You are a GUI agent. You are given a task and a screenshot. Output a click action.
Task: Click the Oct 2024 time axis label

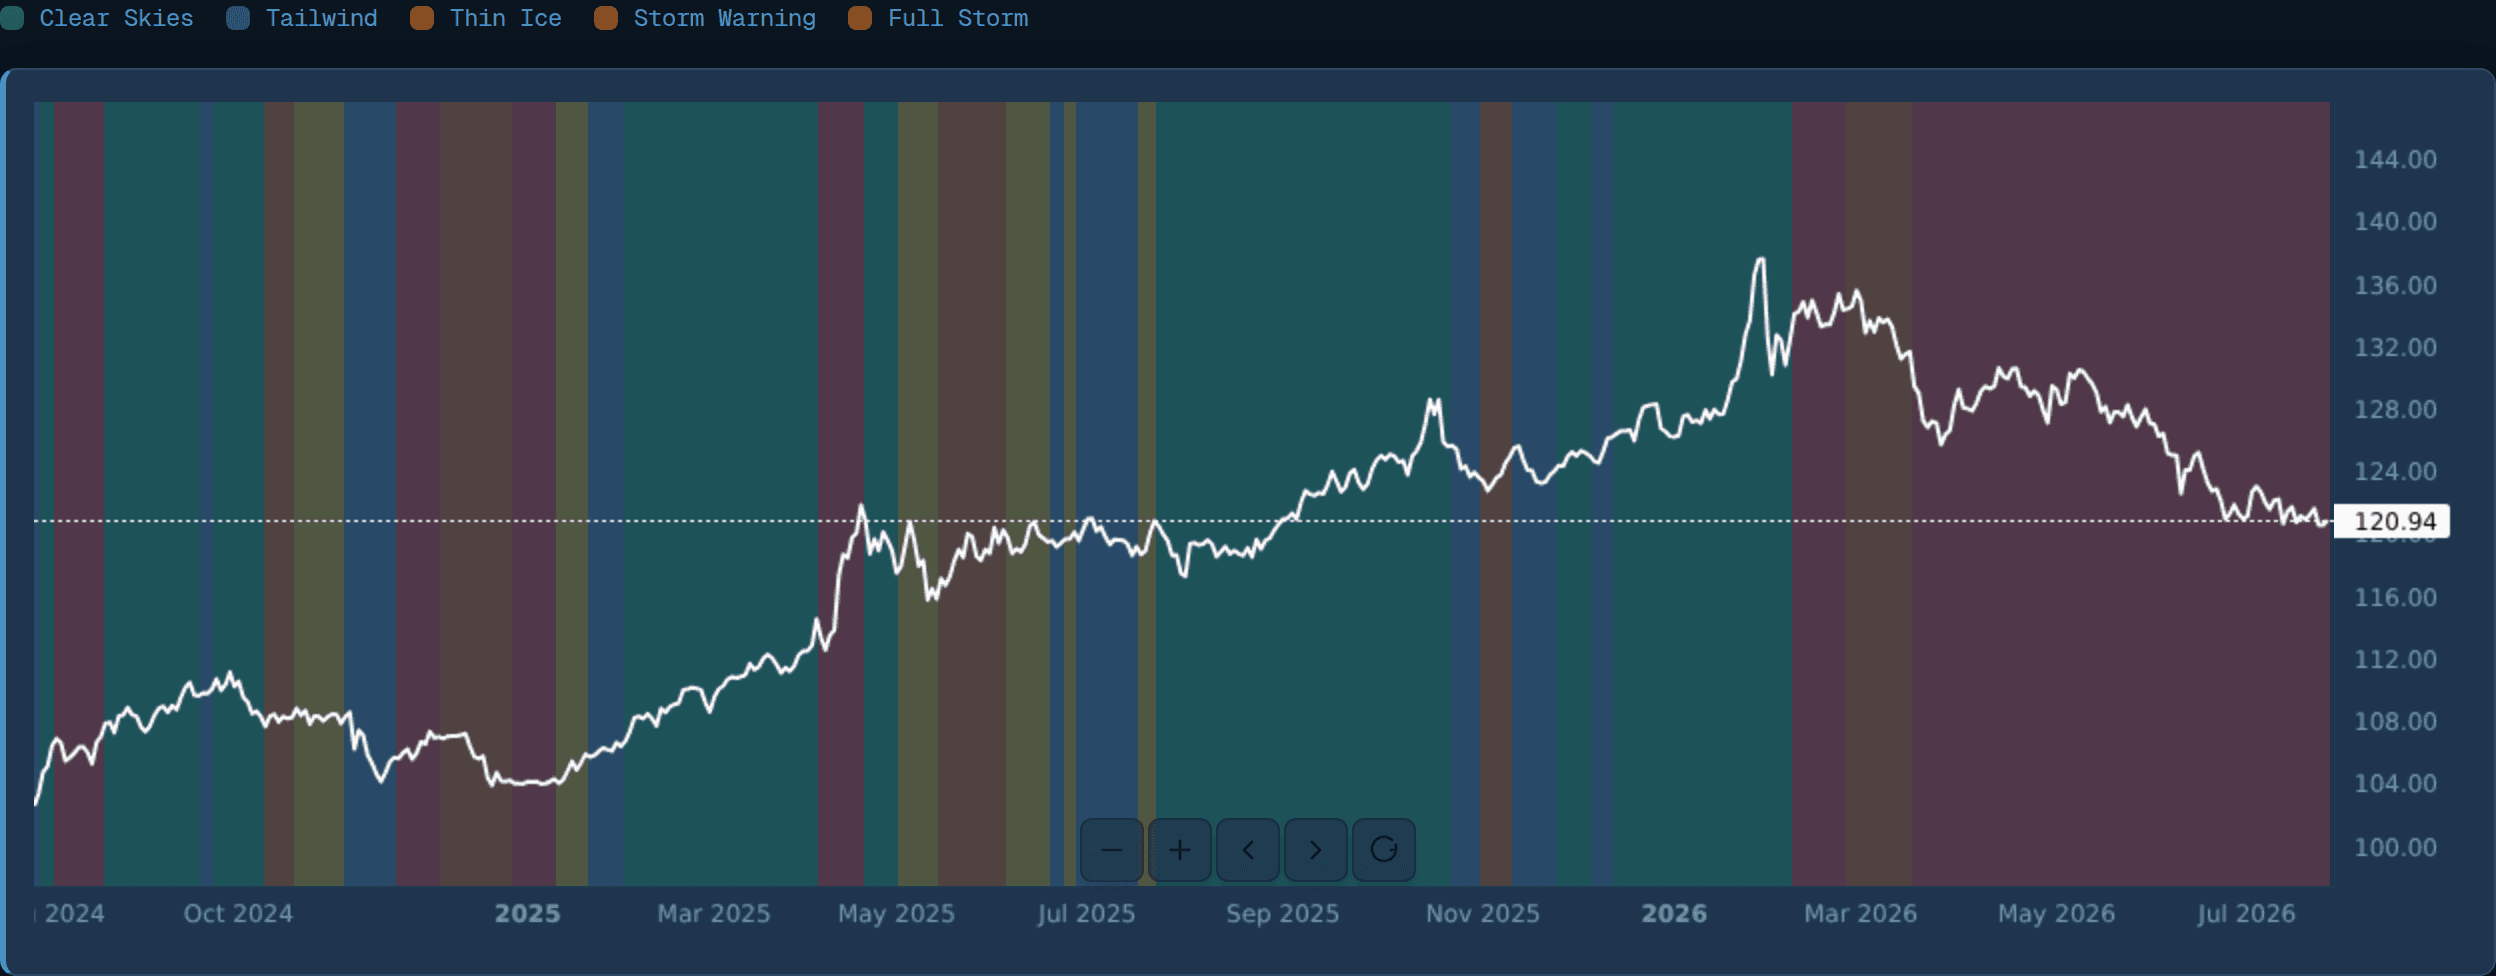tap(238, 914)
